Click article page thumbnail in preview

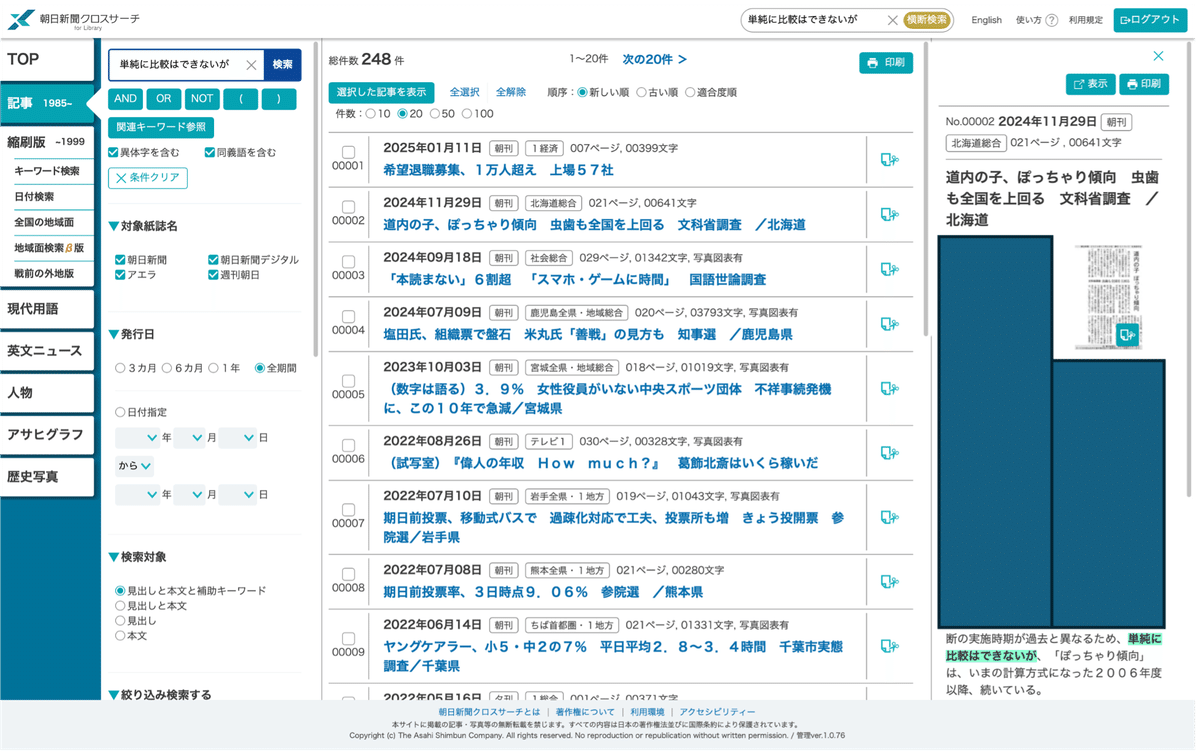click(x=1109, y=296)
